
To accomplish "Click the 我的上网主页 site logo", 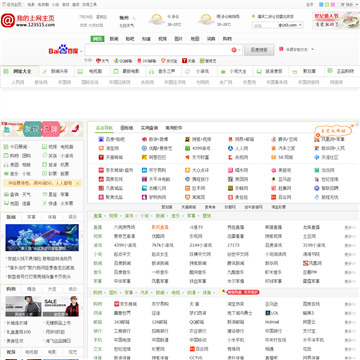I will [28, 20].
